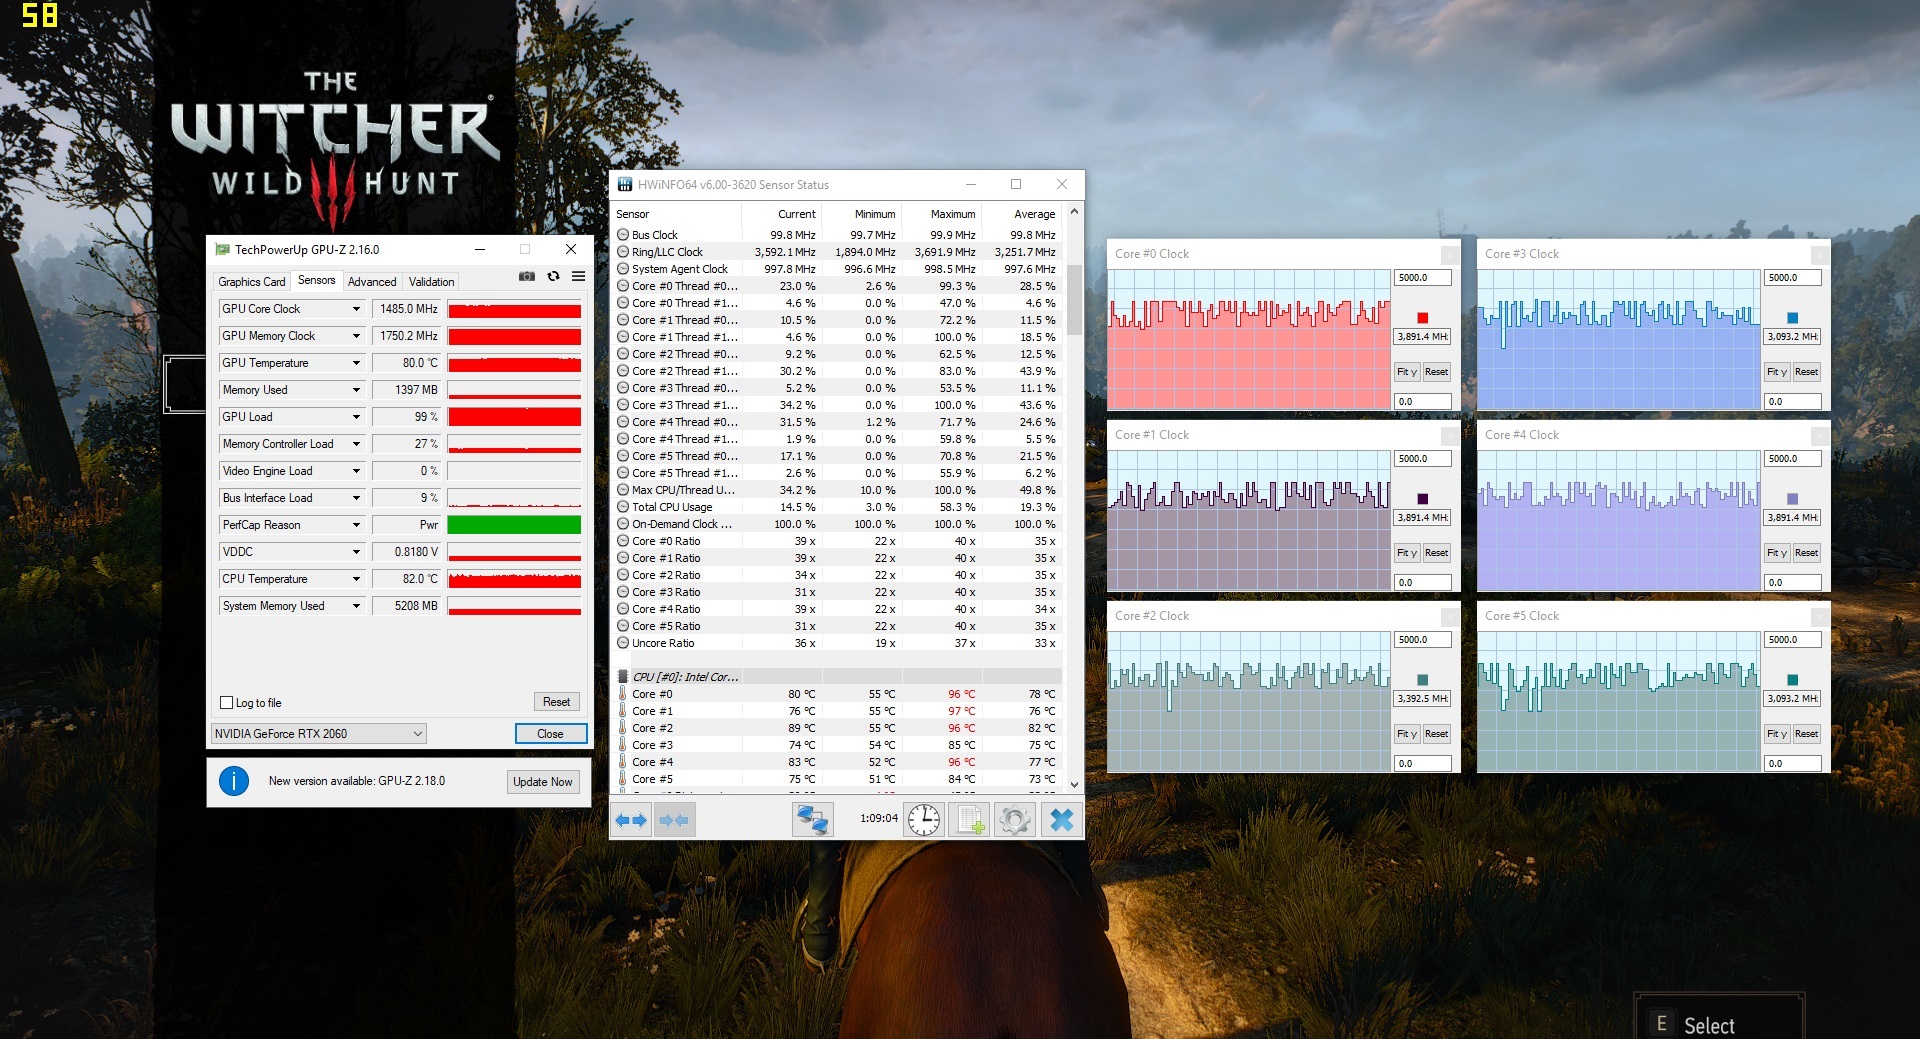Click the thermometer icon beside Core #5 temperature
Image resolution: width=1920 pixels, height=1039 pixels.
[x=623, y=779]
